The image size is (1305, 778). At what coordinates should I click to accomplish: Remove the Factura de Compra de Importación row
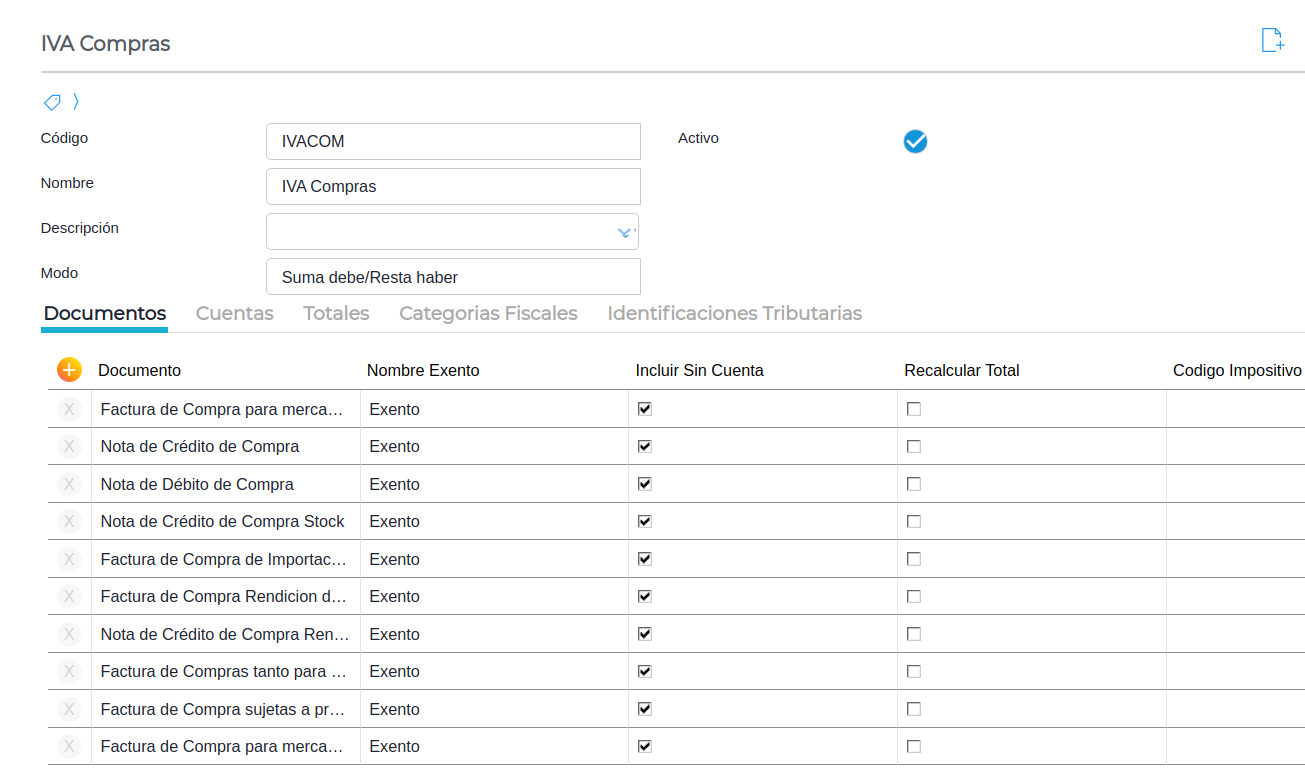point(69,559)
